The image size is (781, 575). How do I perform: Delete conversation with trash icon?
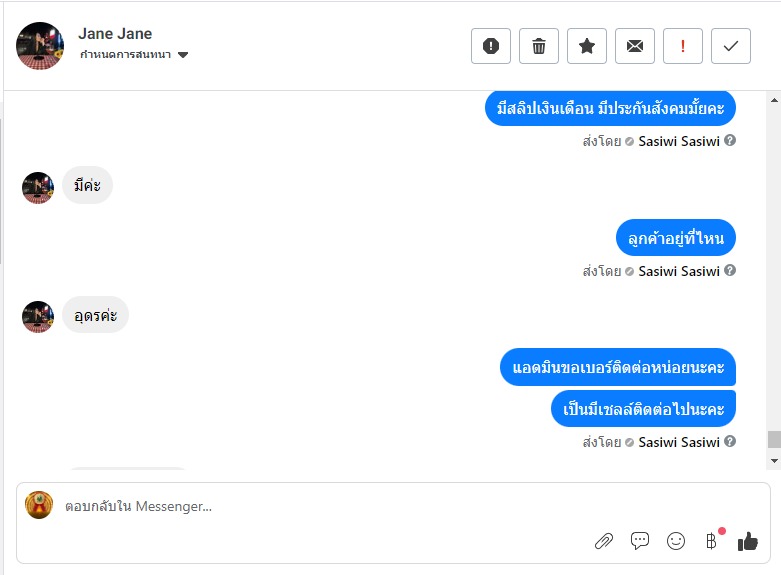pyautogui.click(x=539, y=46)
